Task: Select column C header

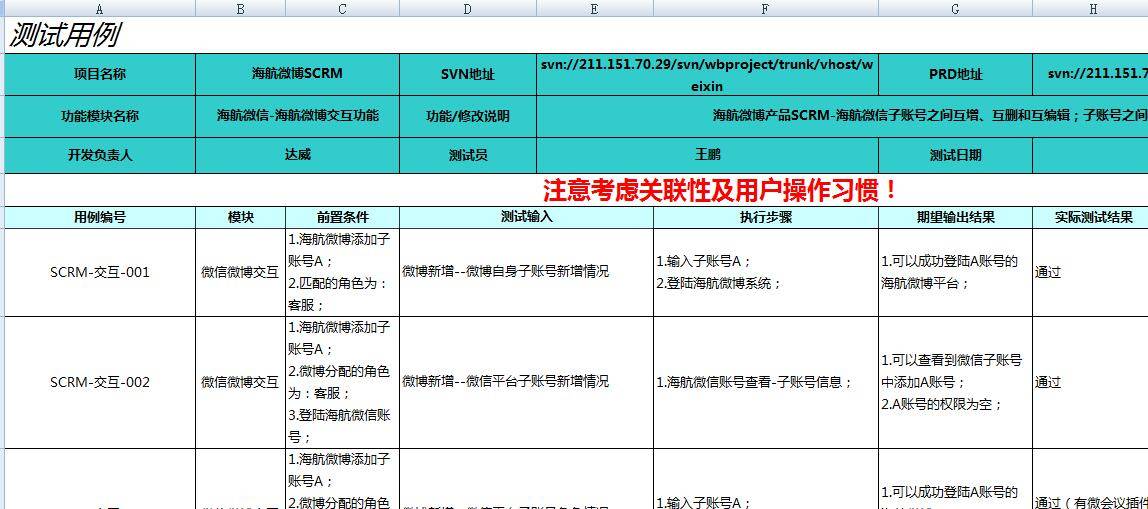Action: pyautogui.click(x=343, y=8)
